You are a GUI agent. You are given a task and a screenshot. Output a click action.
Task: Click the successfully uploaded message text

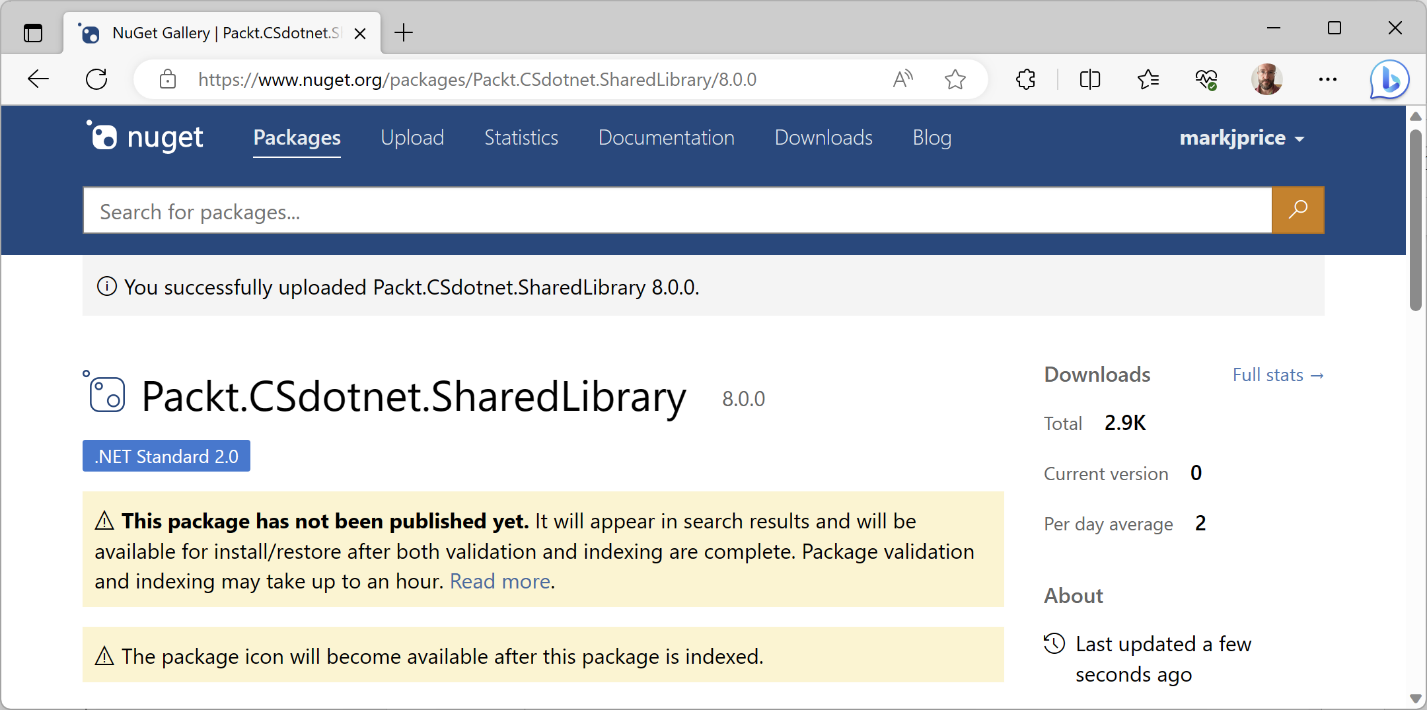pos(412,287)
